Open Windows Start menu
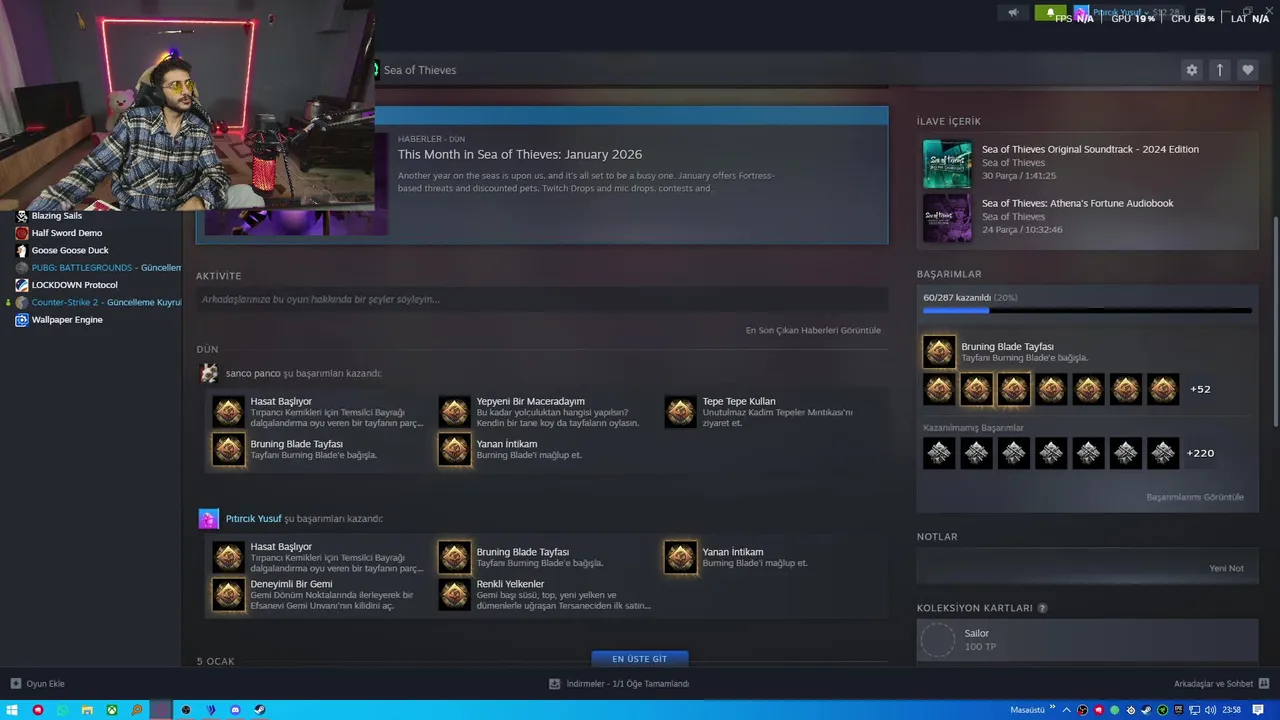The height and width of the screenshot is (720, 1280). (13, 710)
